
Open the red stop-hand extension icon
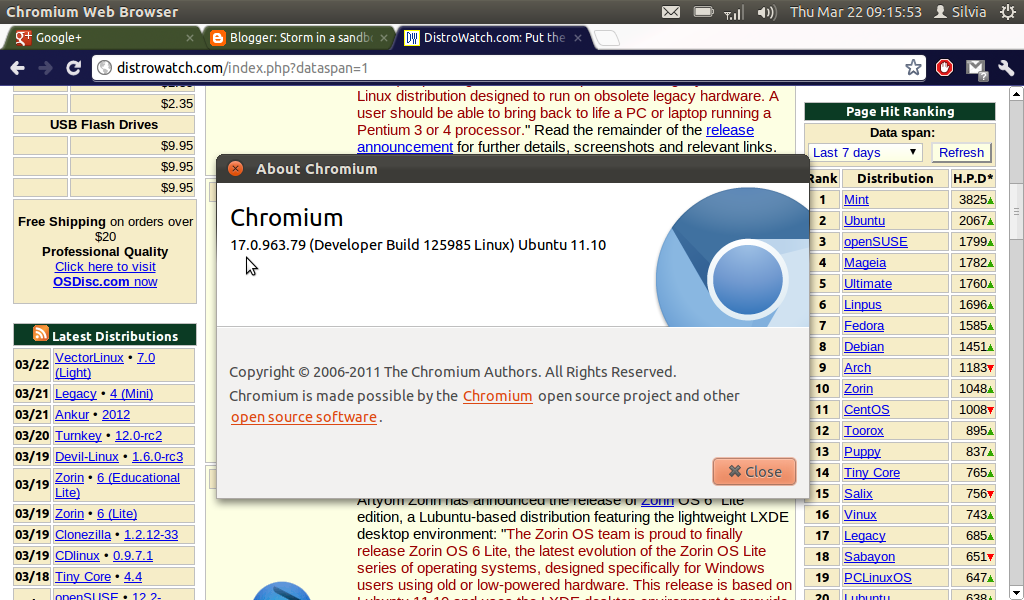(944, 67)
